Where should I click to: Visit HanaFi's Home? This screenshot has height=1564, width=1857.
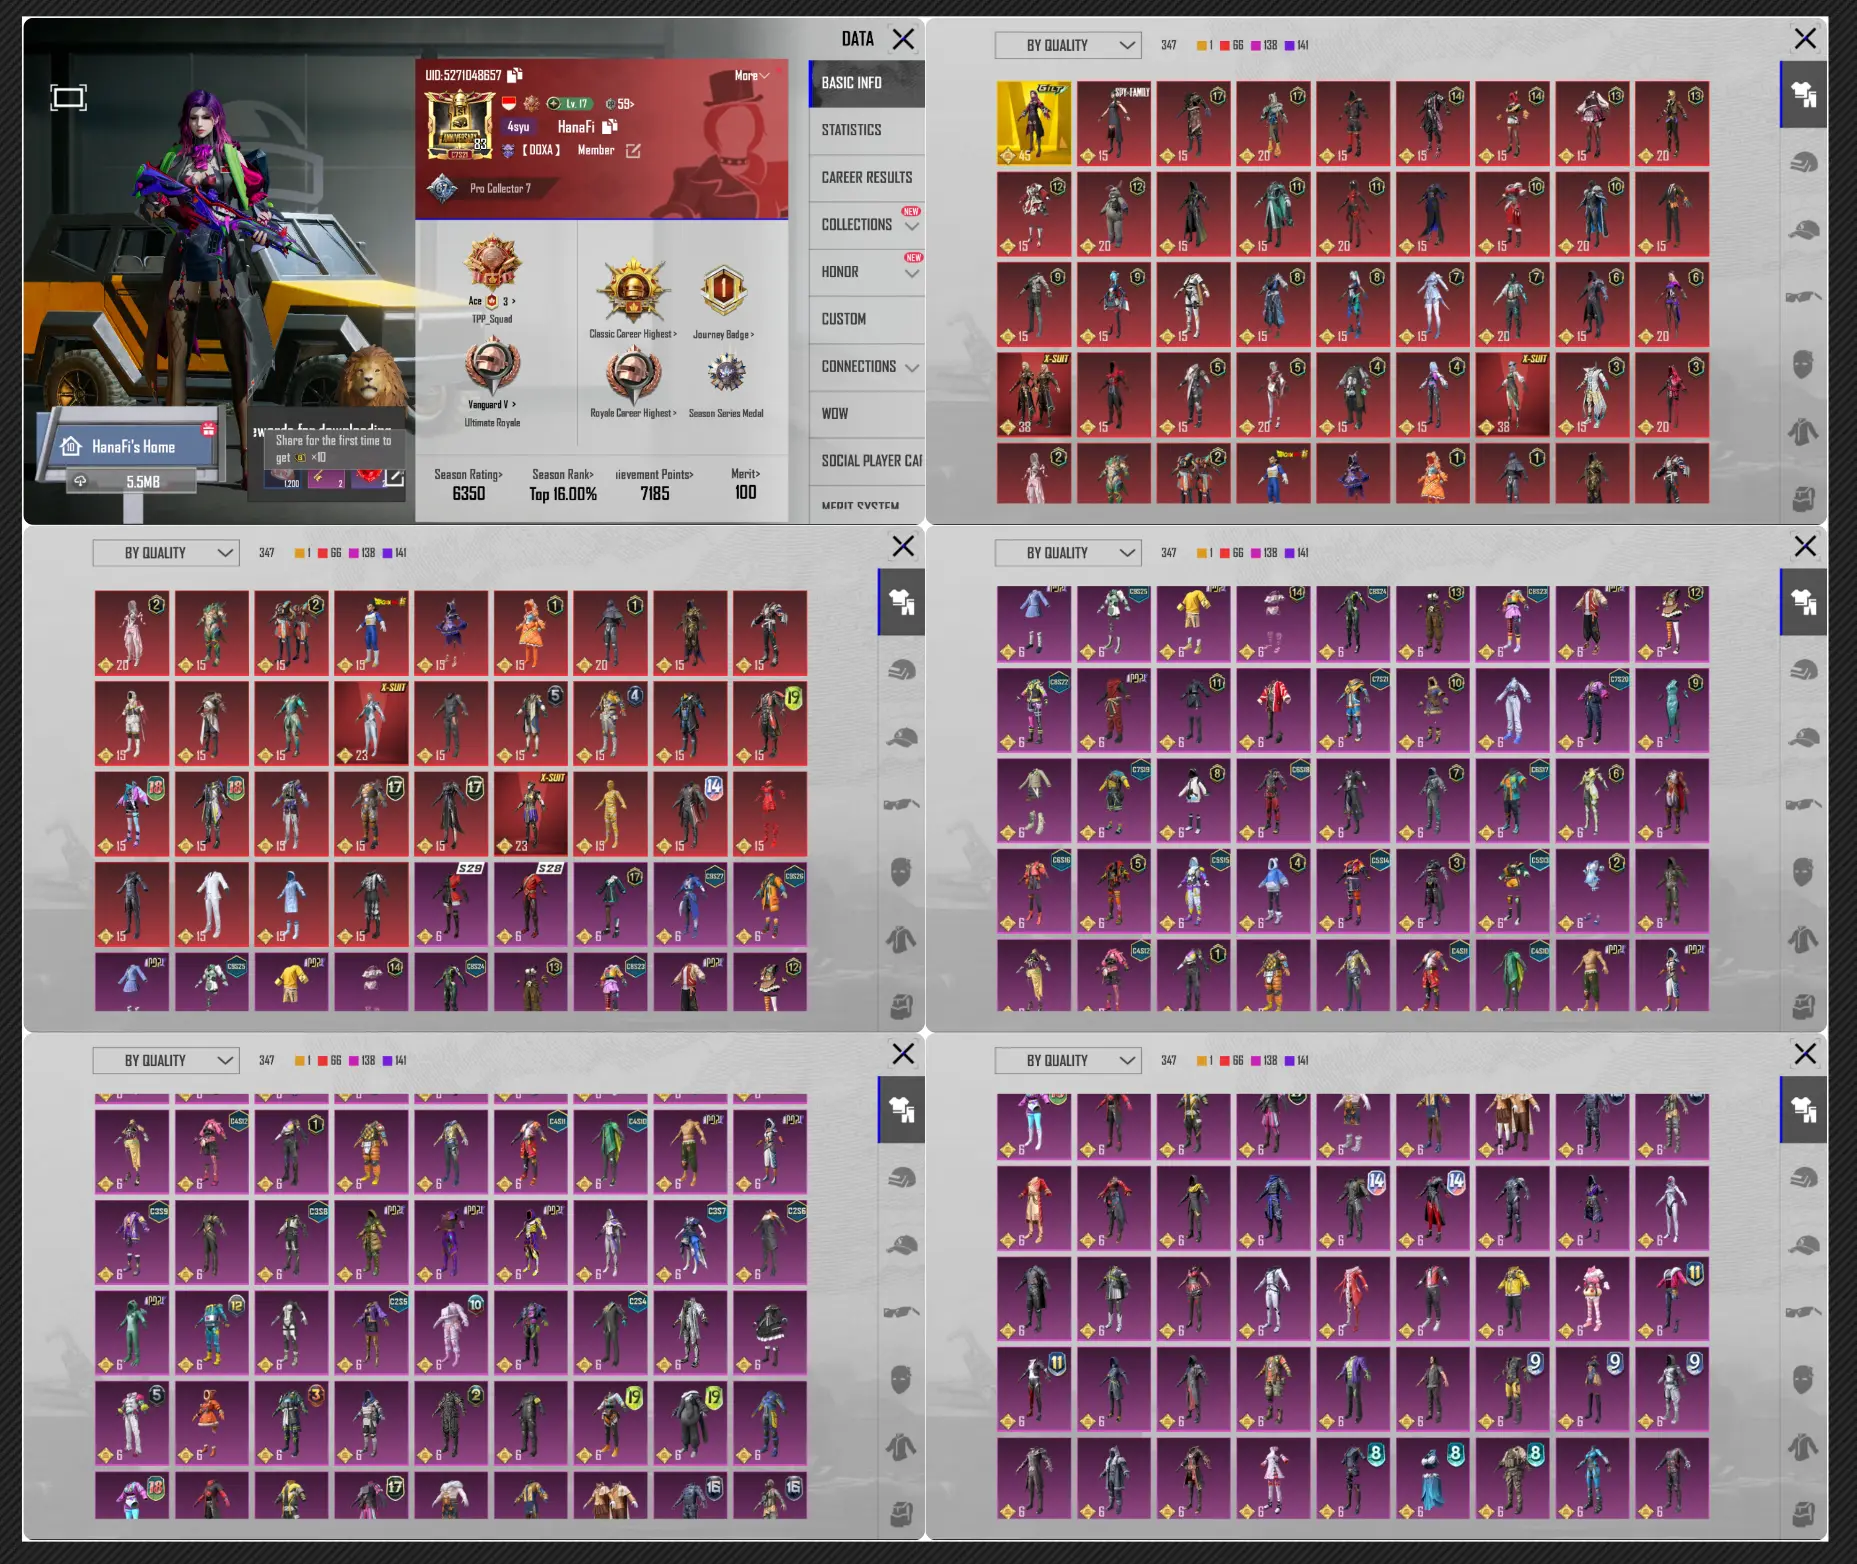click(x=132, y=446)
